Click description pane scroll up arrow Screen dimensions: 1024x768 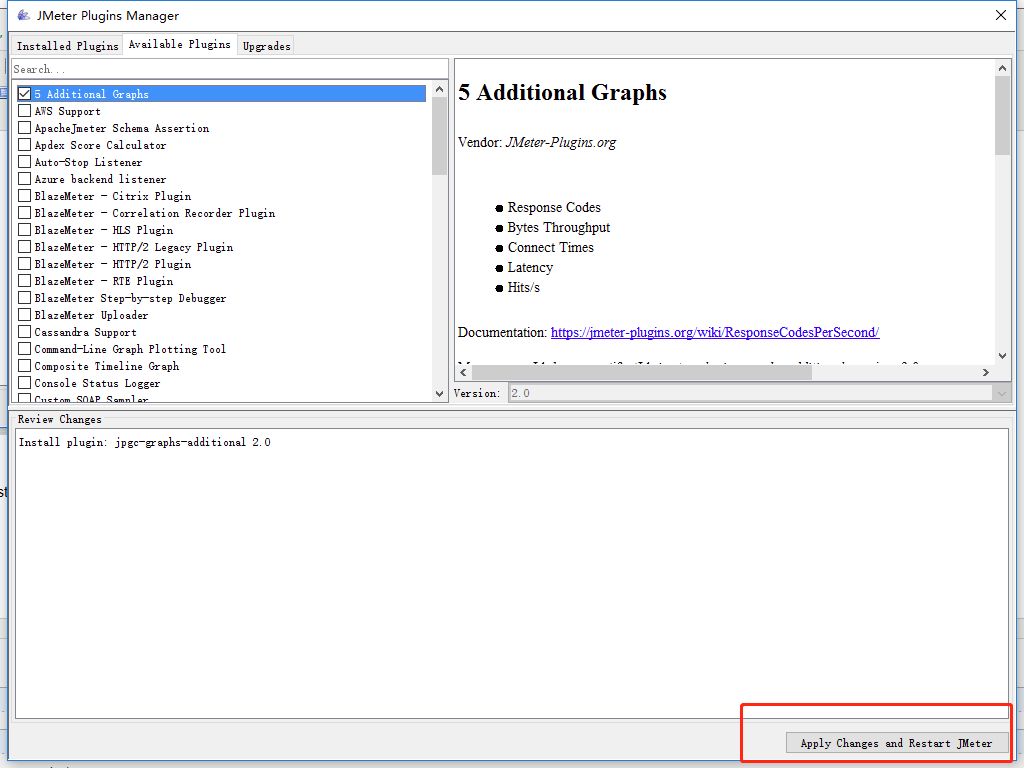tap(1002, 67)
